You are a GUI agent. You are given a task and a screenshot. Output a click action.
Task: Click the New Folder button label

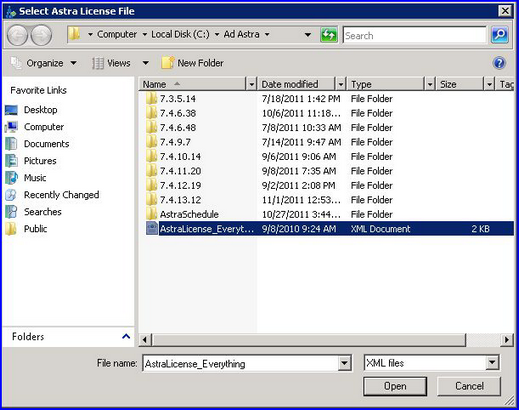pyautogui.click(x=200, y=63)
